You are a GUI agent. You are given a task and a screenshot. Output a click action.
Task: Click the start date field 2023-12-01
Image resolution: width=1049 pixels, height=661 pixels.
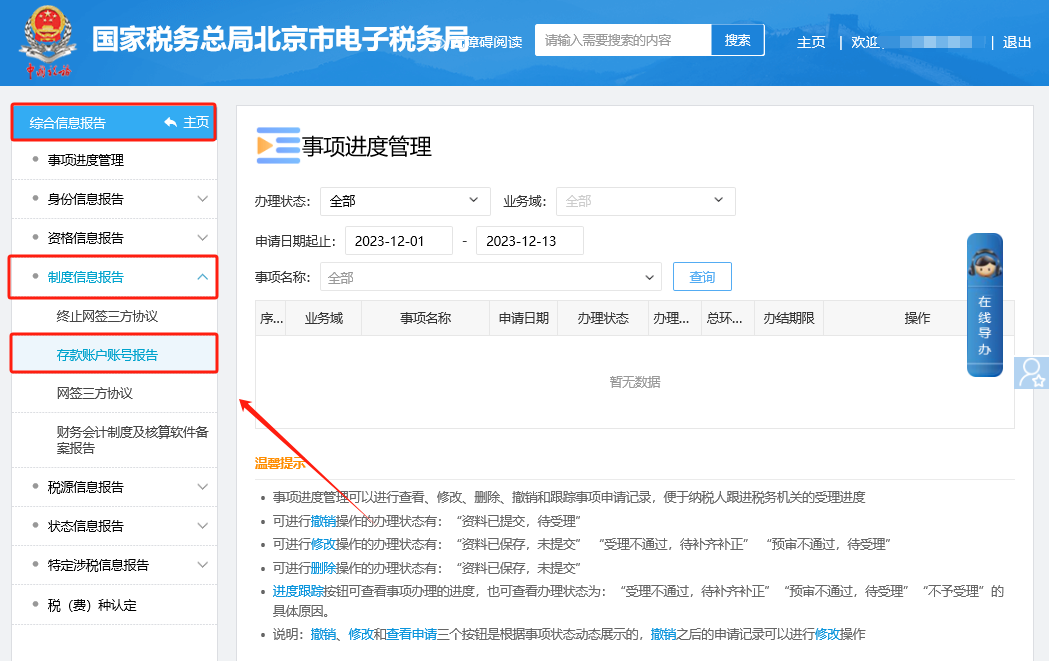(398, 241)
